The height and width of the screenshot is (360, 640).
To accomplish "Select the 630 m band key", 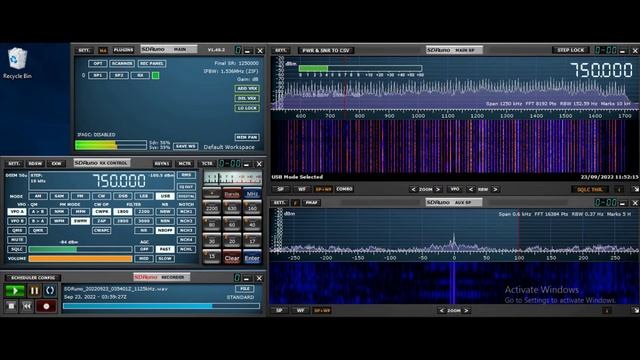I will tap(232, 208).
